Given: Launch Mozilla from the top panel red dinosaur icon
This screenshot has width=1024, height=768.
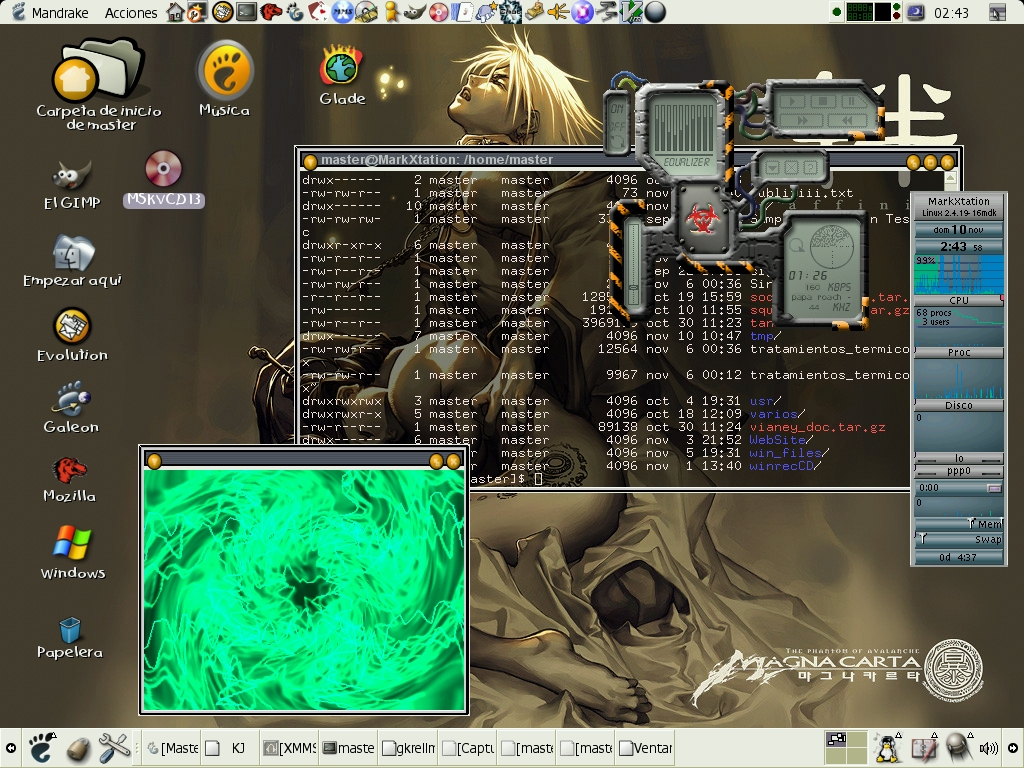Looking at the screenshot, I should click(x=270, y=12).
